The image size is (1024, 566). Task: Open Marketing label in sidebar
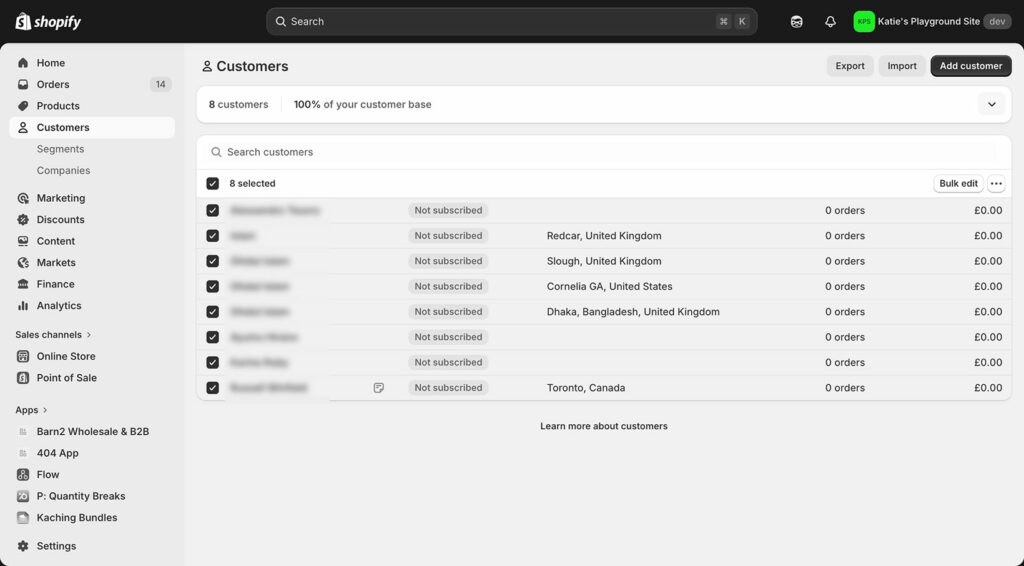(x=61, y=198)
